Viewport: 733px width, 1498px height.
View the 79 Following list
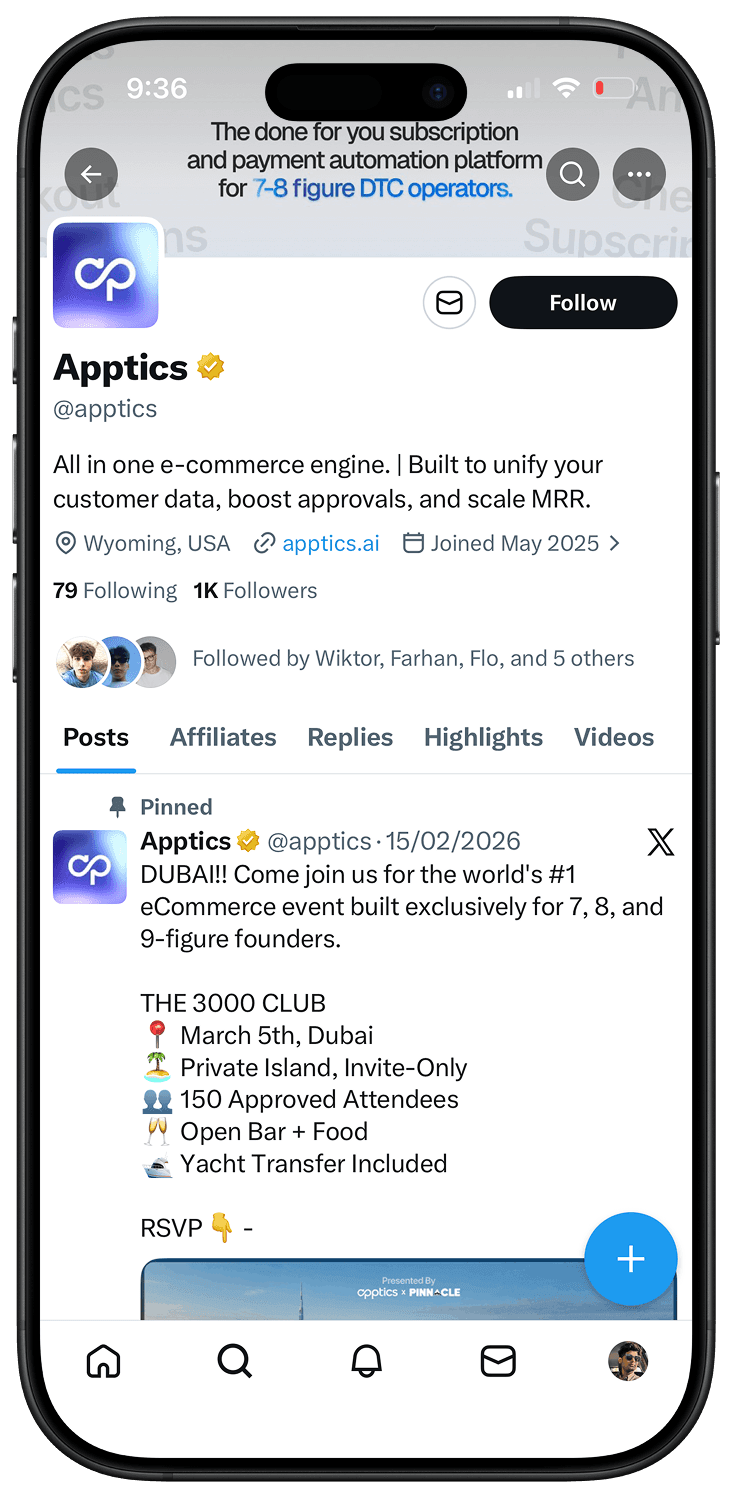point(115,591)
